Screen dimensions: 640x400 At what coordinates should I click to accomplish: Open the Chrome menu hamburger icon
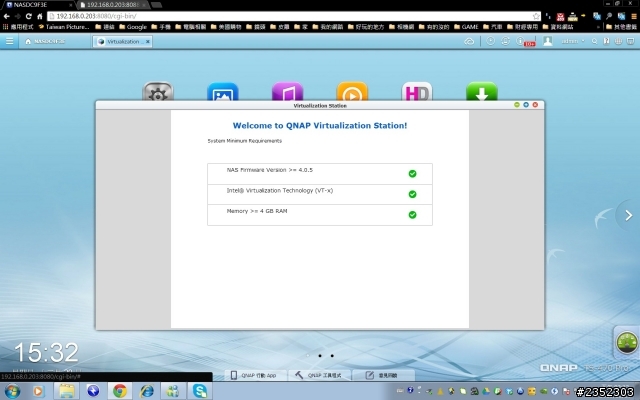[634, 16]
